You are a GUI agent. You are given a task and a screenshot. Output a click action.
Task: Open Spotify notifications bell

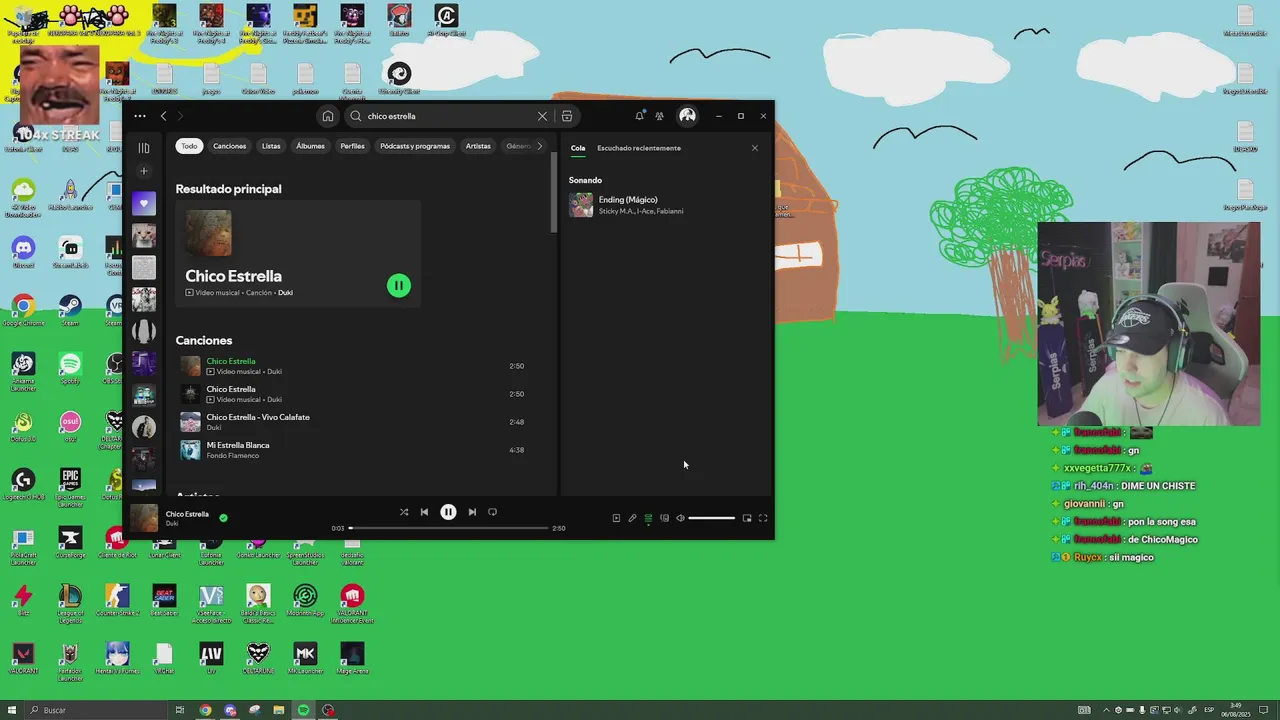coord(640,116)
